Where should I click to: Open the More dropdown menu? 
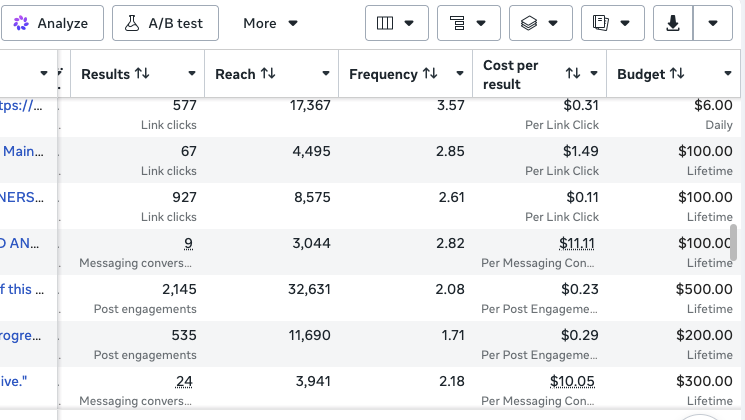[270, 23]
